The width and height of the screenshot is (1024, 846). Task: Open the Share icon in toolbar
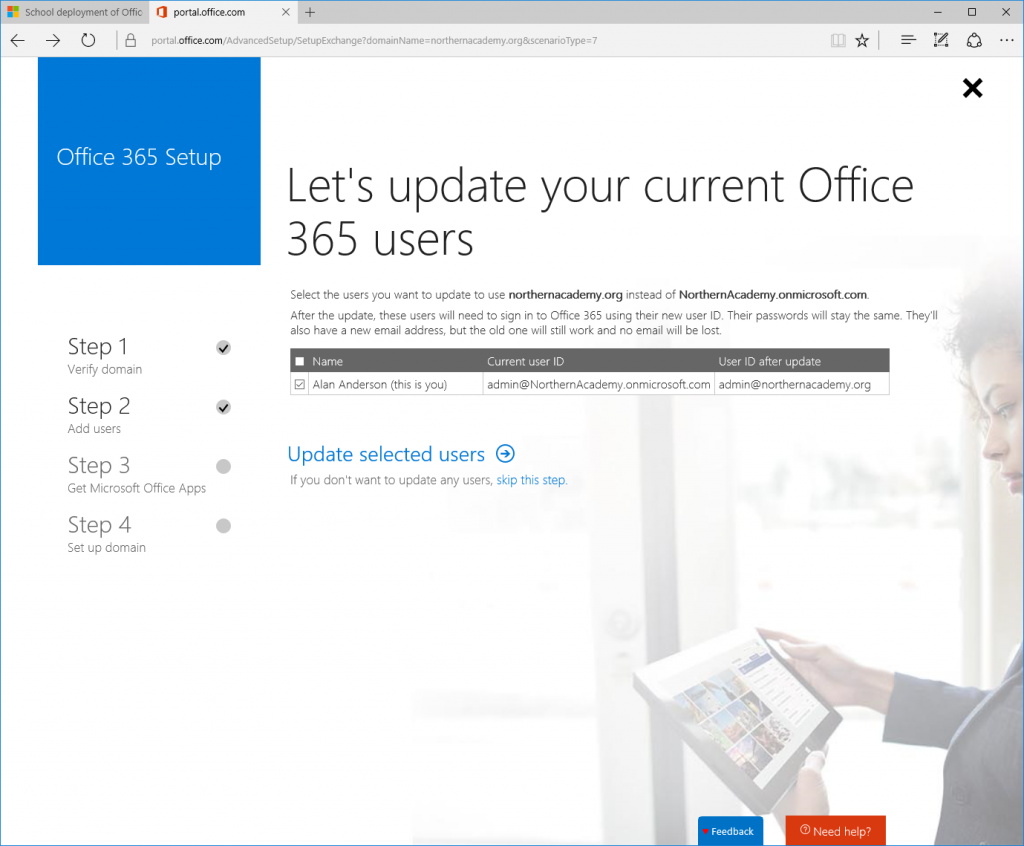(x=974, y=41)
